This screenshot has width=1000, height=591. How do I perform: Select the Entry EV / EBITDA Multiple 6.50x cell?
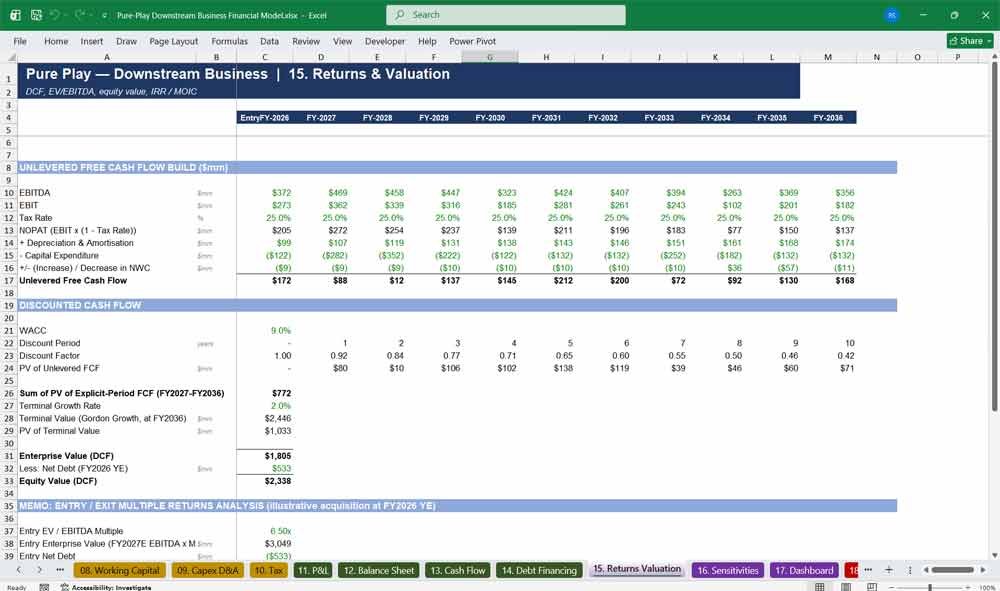click(x=264, y=531)
